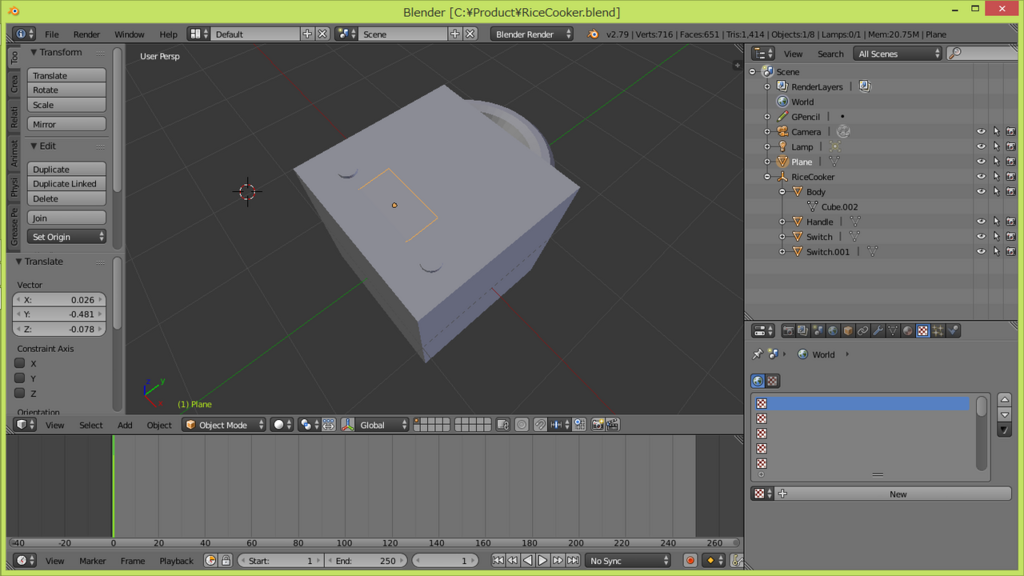
Task: Open the Render menu
Action: pyautogui.click(x=86, y=35)
